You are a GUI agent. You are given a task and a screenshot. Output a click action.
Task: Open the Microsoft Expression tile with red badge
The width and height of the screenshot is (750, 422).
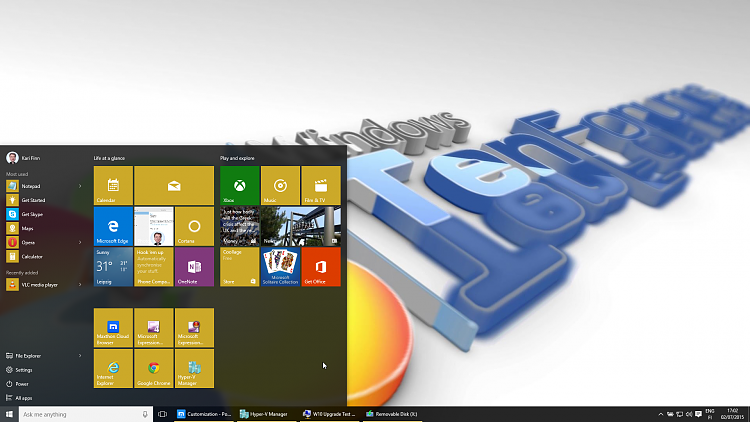pyautogui.click(x=194, y=328)
